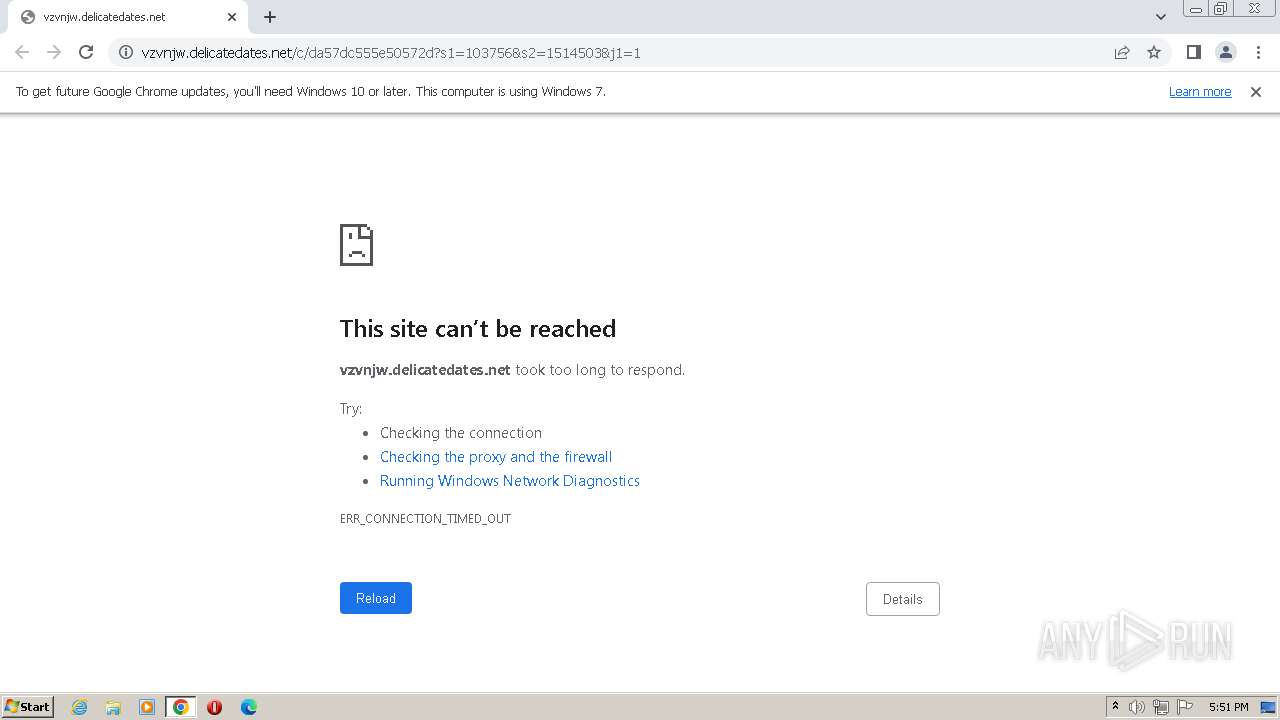Expand the tab search dropdown arrow
This screenshot has height=720, width=1280.
[1160, 17]
